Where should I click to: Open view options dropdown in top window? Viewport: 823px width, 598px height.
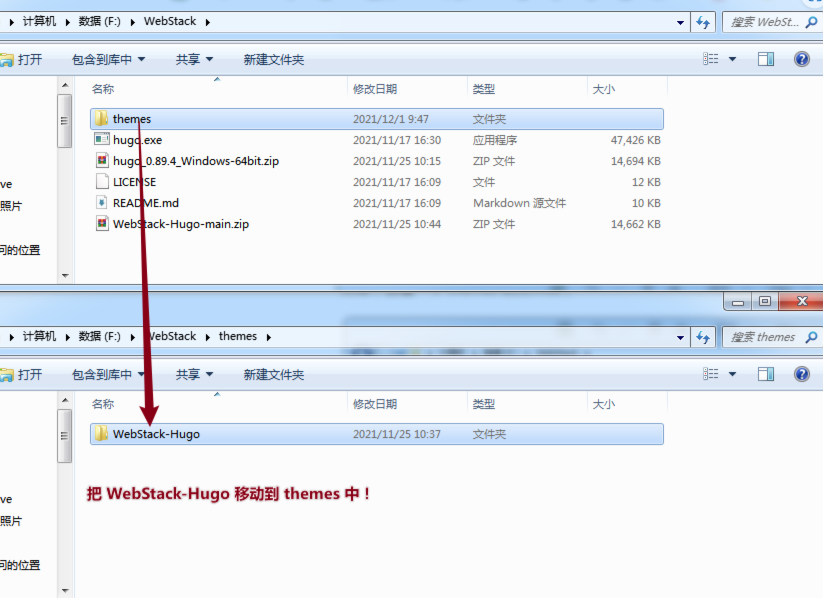(x=732, y=59)
